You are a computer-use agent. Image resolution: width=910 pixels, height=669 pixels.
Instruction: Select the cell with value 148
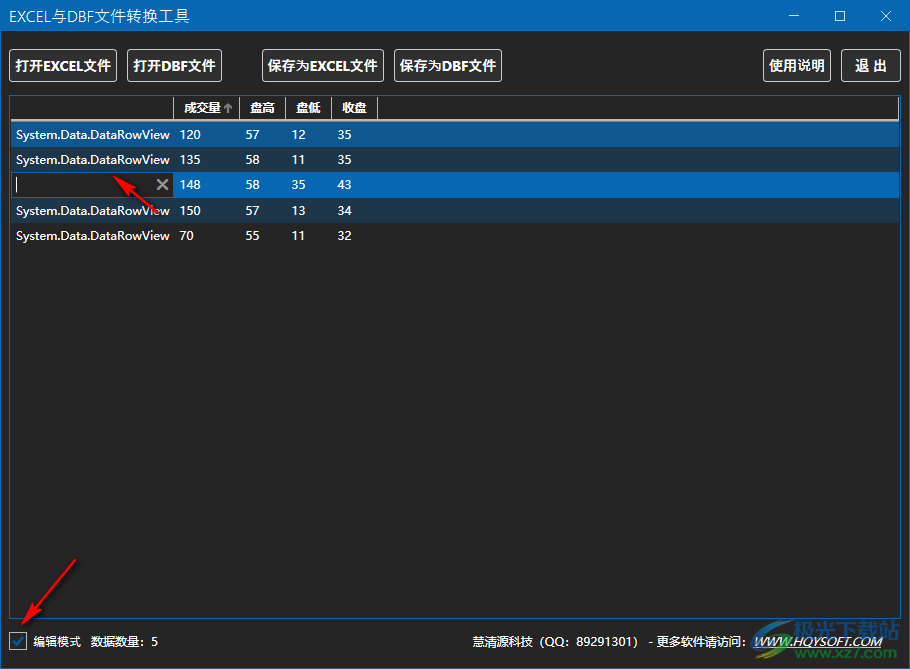(x=190, y=185)
